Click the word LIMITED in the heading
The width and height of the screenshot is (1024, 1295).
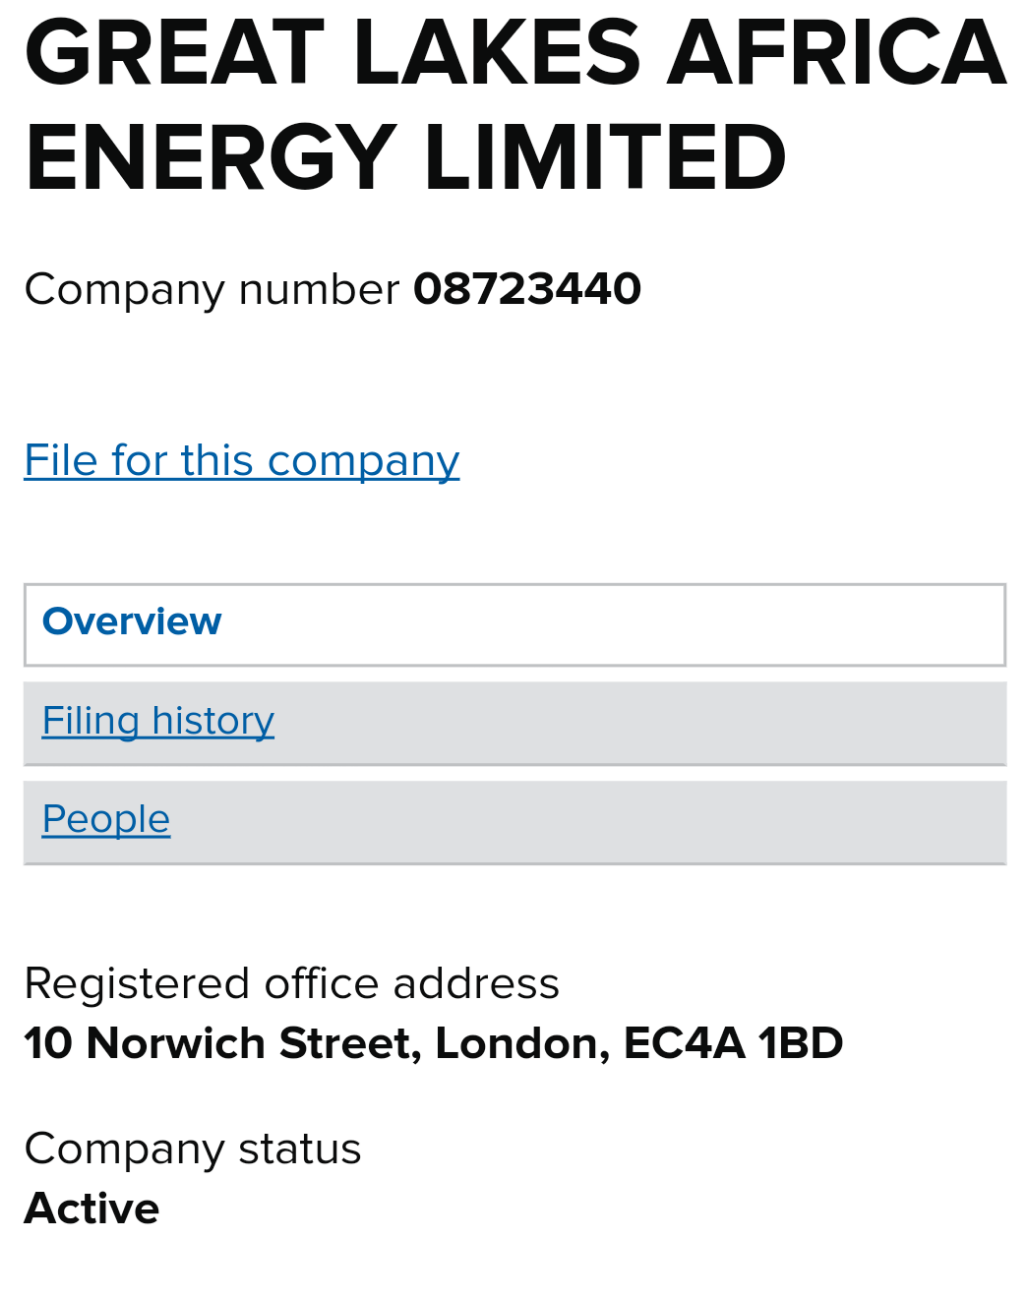point(606,158)
